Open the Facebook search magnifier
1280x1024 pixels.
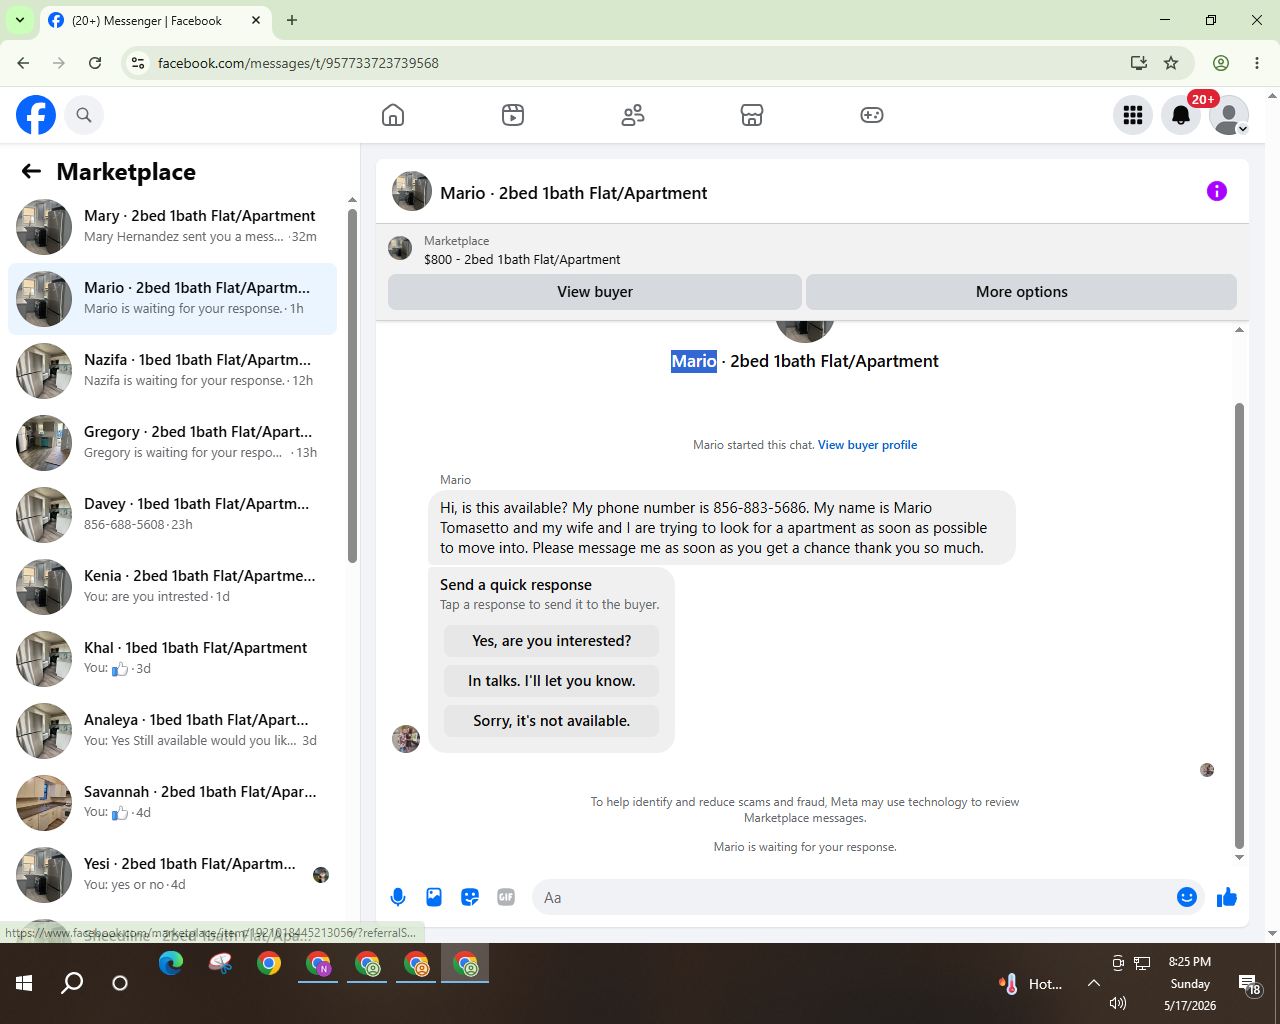point(84,115)
